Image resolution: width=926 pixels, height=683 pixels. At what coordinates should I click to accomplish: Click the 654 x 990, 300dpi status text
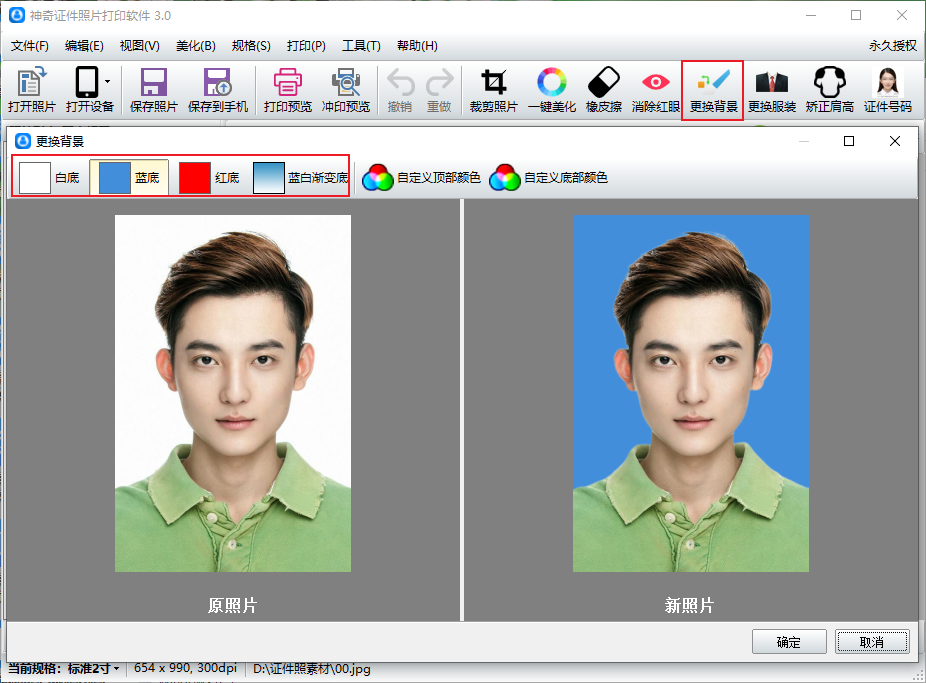click(x=185, y=668)
